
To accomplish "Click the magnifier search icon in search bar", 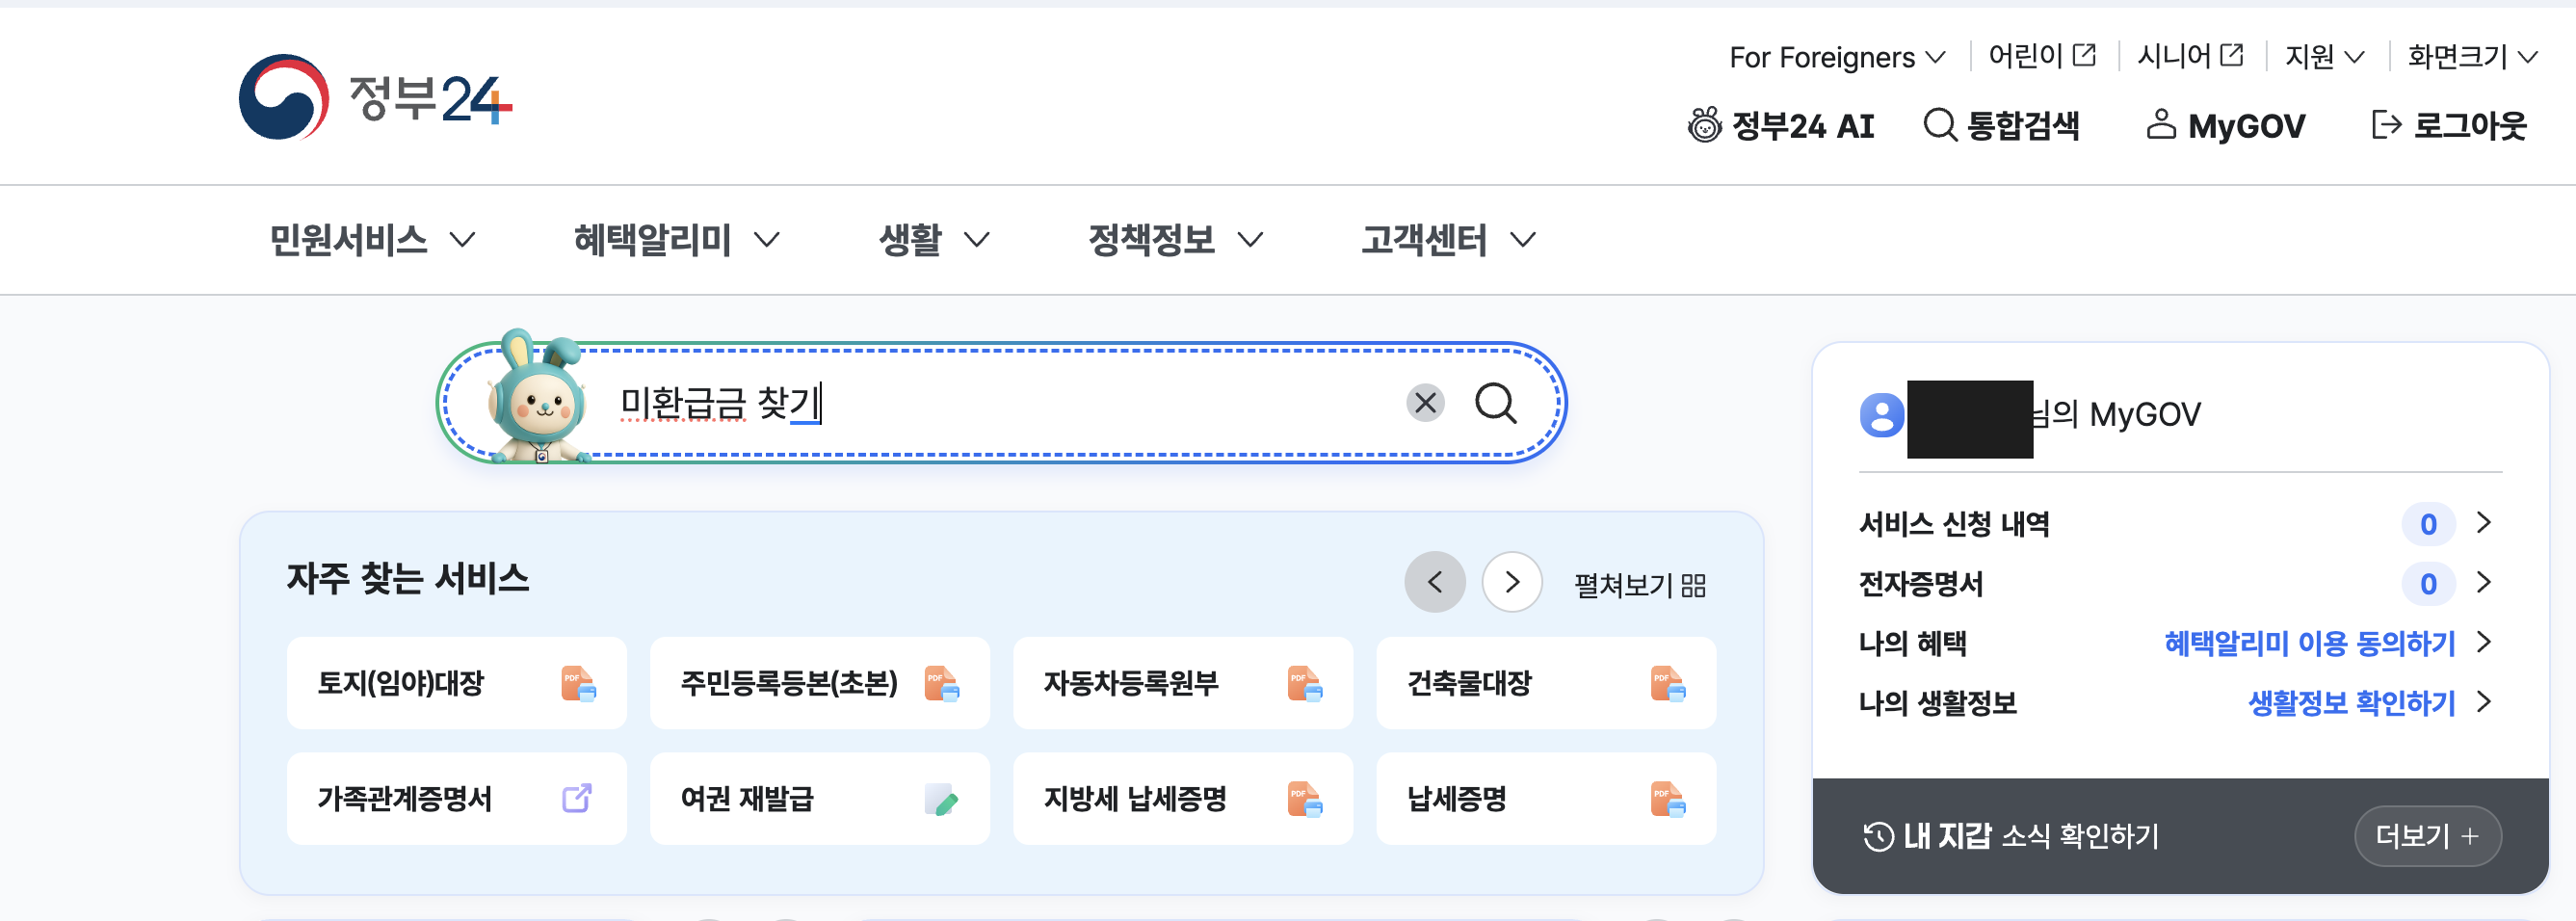I will pos(1495,404).
